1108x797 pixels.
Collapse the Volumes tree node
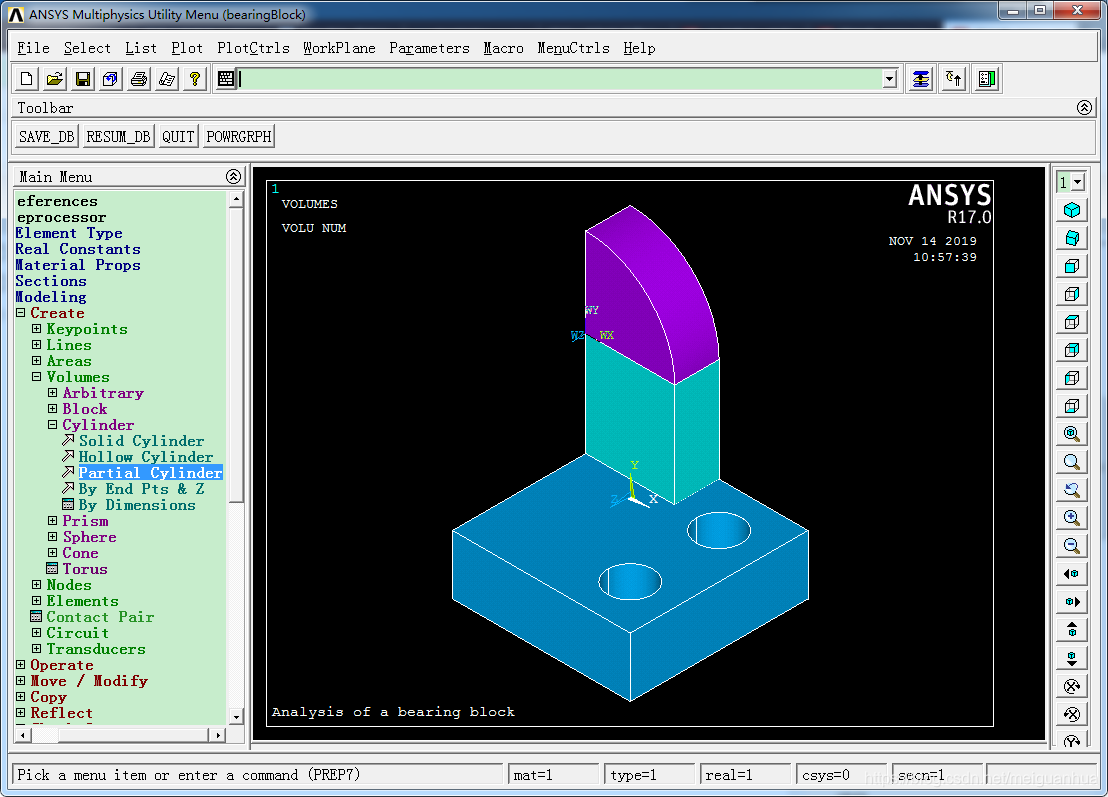point(37,377)
